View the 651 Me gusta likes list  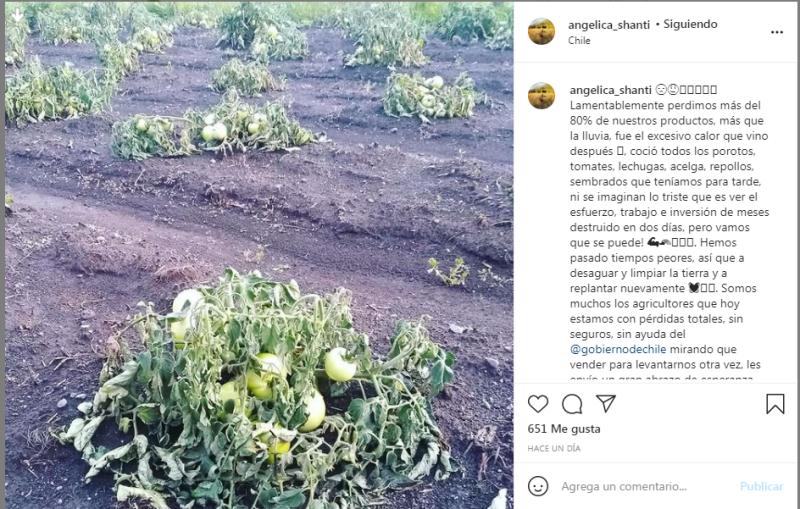click(x=564, y=429)
